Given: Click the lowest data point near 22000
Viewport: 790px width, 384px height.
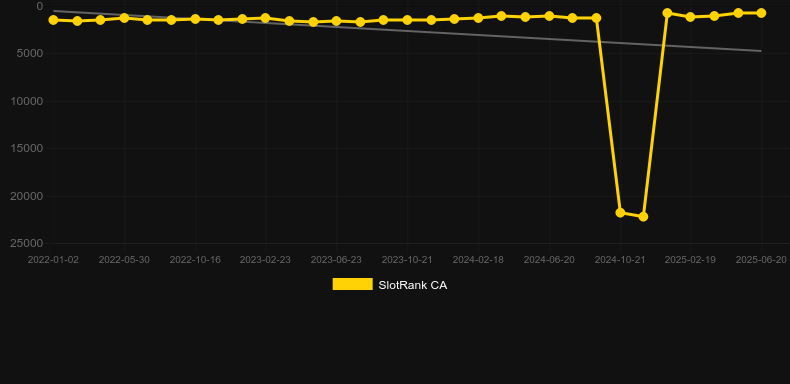Looking at the screenshot, I should [x=643, y=217].
